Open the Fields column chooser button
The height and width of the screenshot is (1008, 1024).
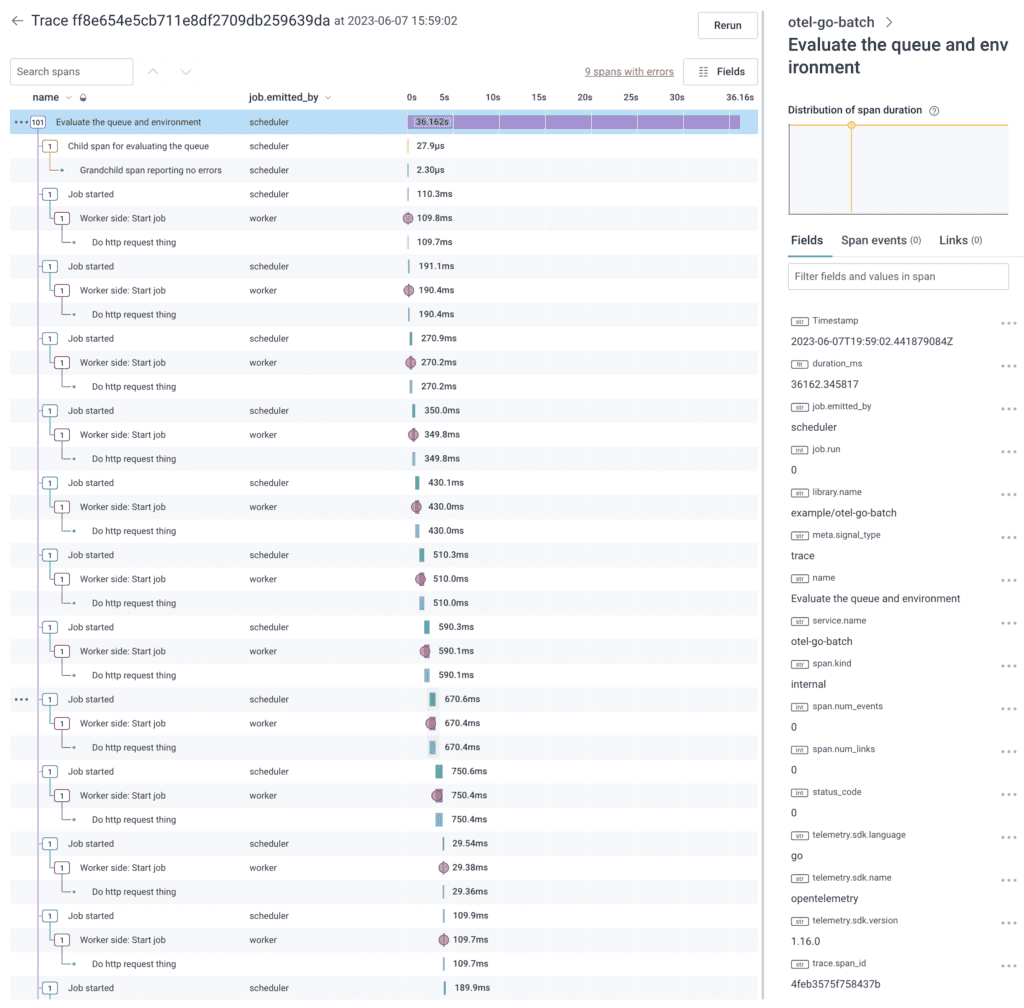pyautogui.click(x=720, y=72)
